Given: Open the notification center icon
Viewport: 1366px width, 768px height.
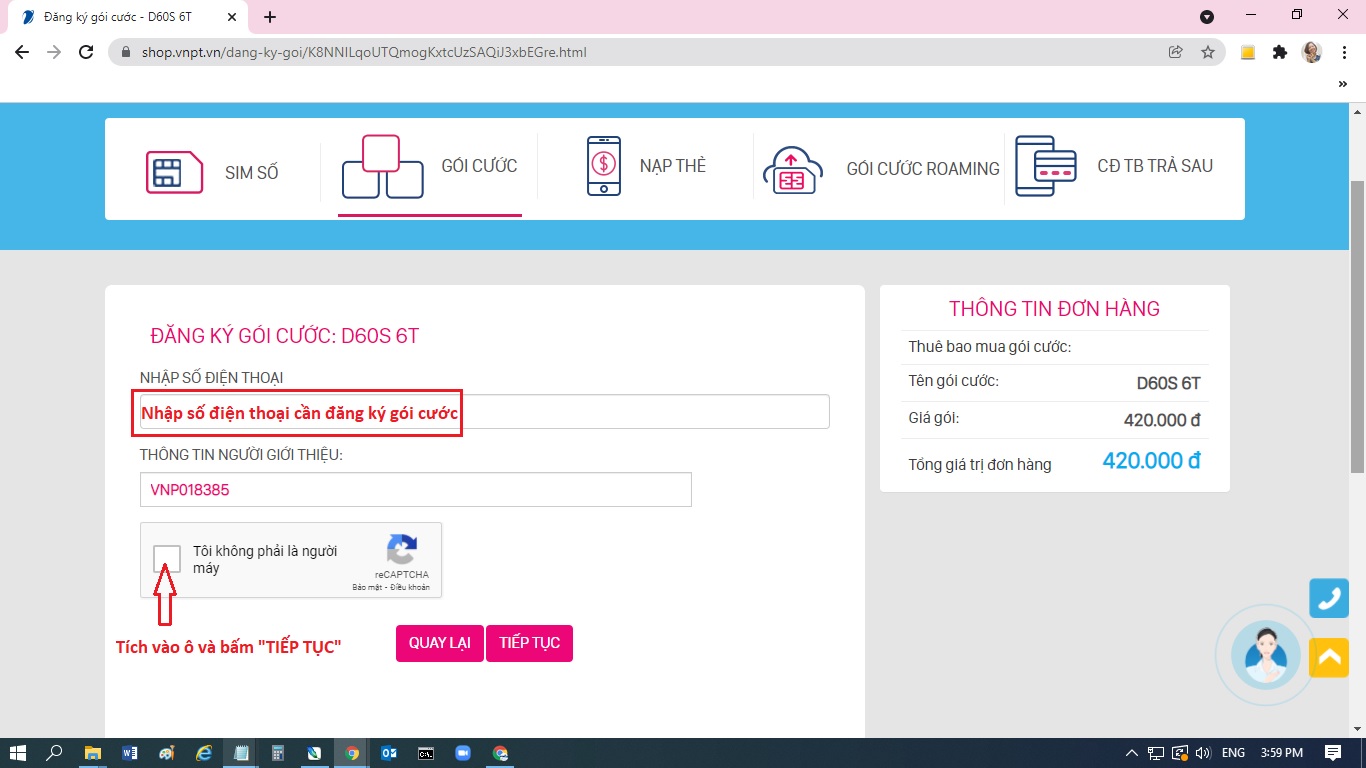Looking at the screenshot, I should tap(1333, 753).
